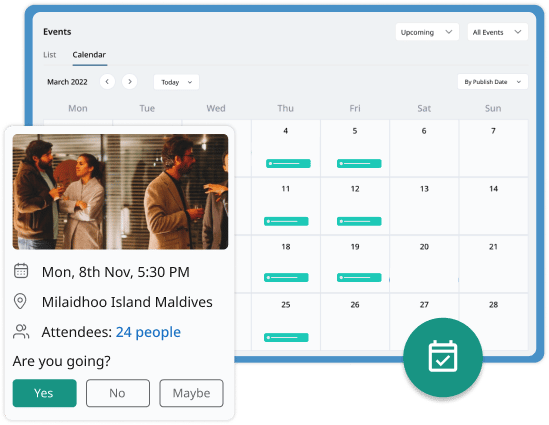Viewport: 549px width, 425px height.
Task: Select calendar day 6
Action: point(424,148)
